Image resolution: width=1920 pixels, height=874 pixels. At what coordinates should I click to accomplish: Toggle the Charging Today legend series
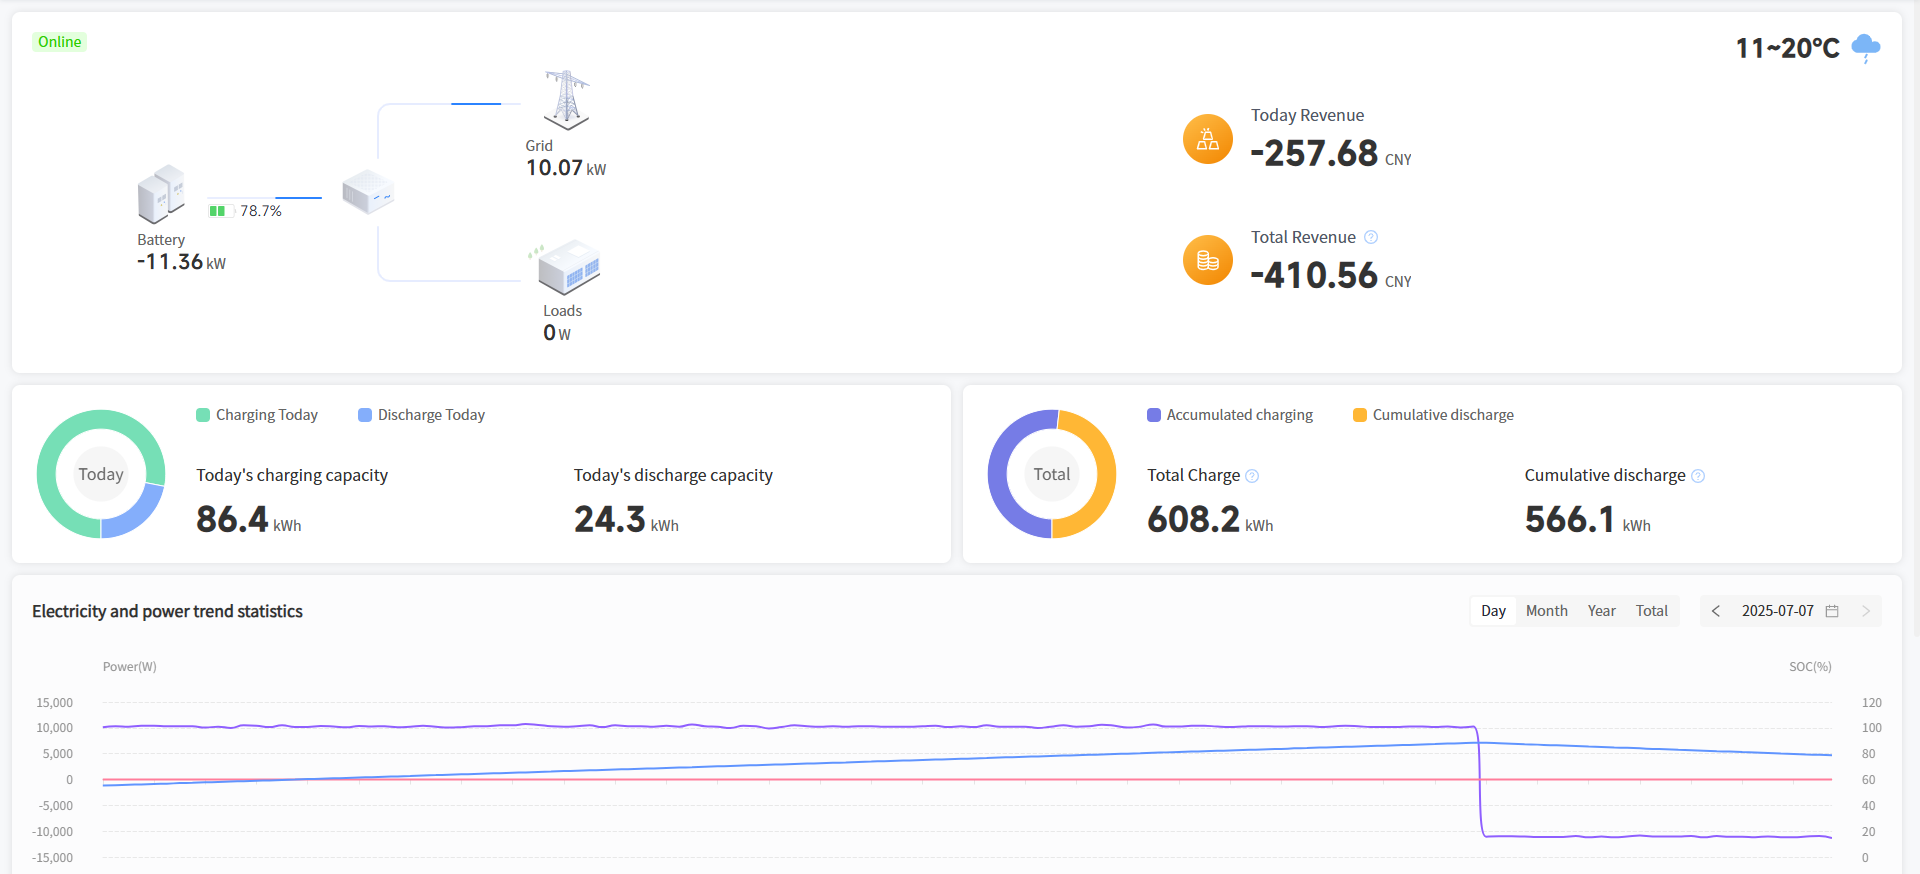[x=257, y=415]
